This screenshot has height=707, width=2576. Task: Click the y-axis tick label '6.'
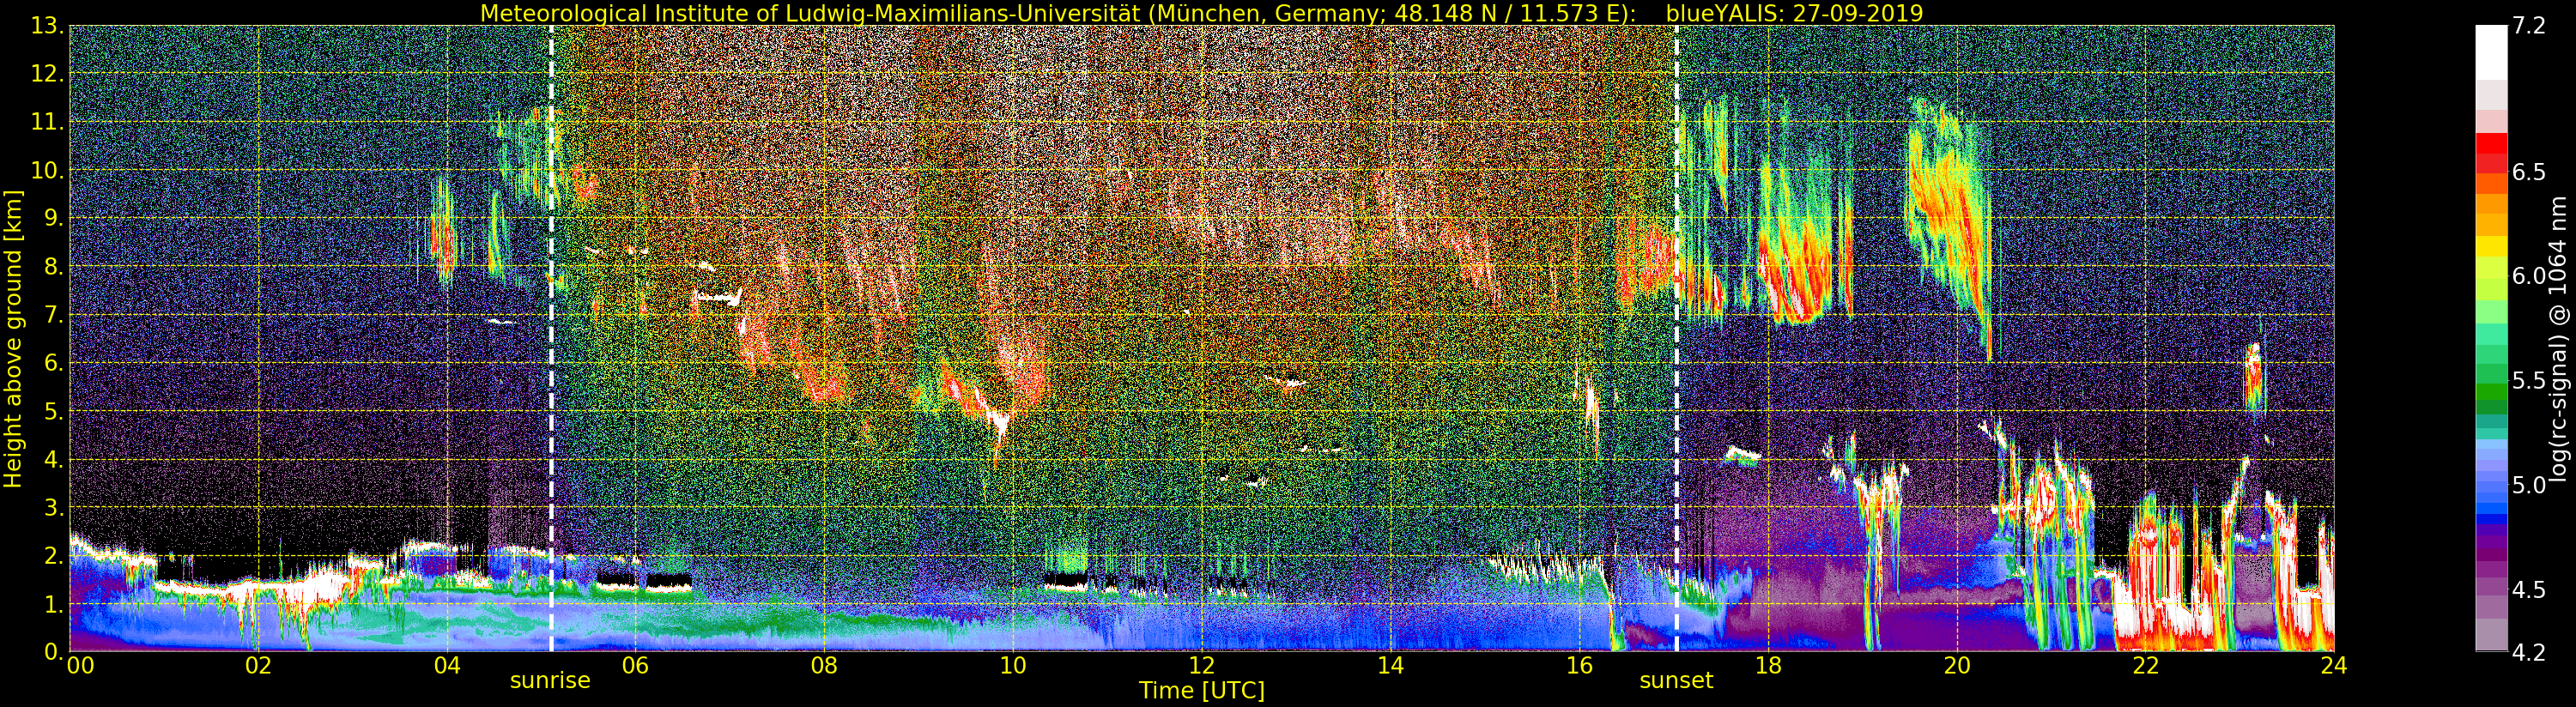[54, 363]
